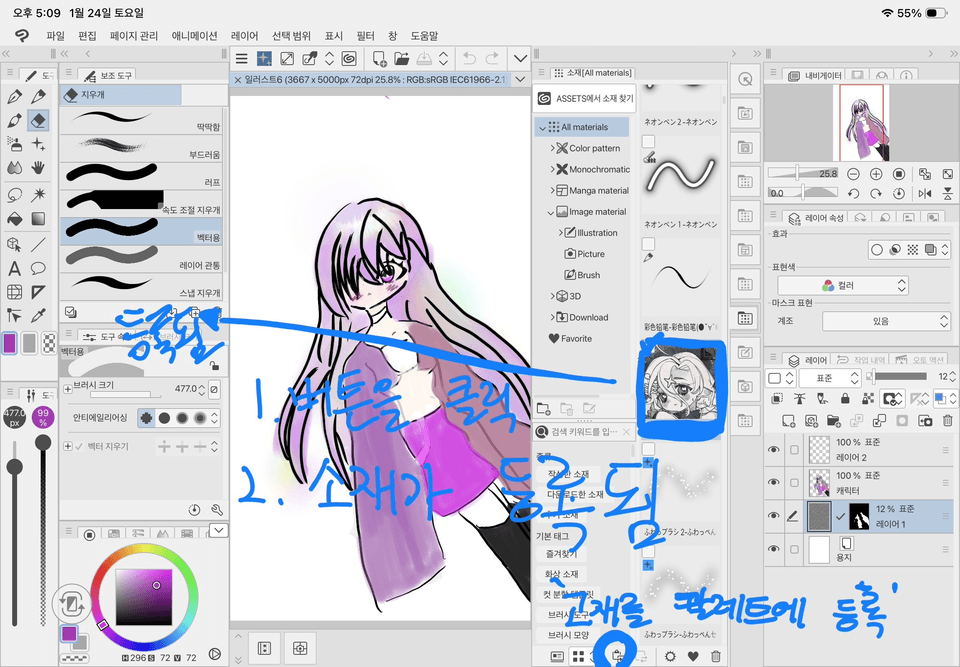Select the Gradient tool

(39, 219)
